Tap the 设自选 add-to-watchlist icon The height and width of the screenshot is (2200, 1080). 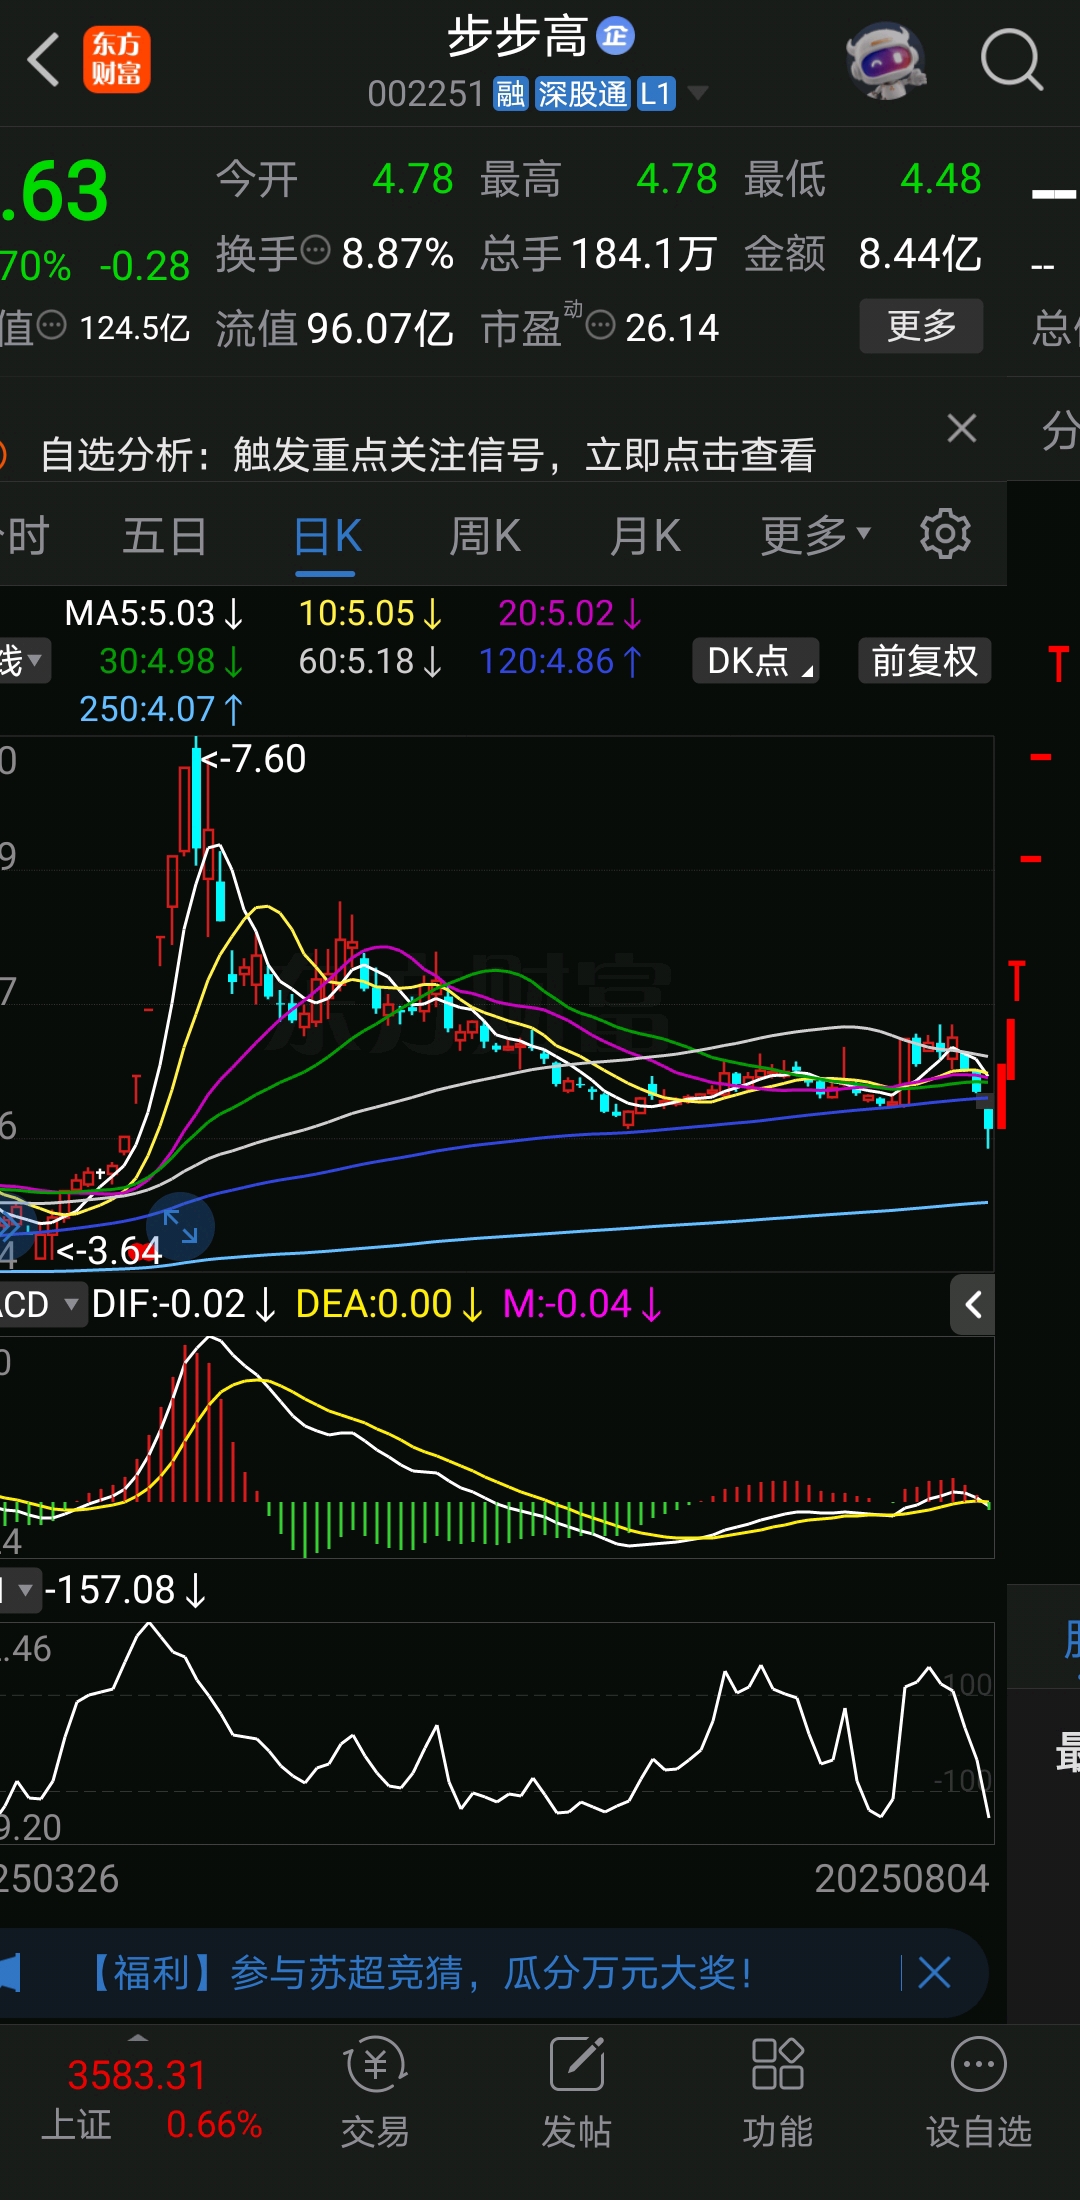978,2092
